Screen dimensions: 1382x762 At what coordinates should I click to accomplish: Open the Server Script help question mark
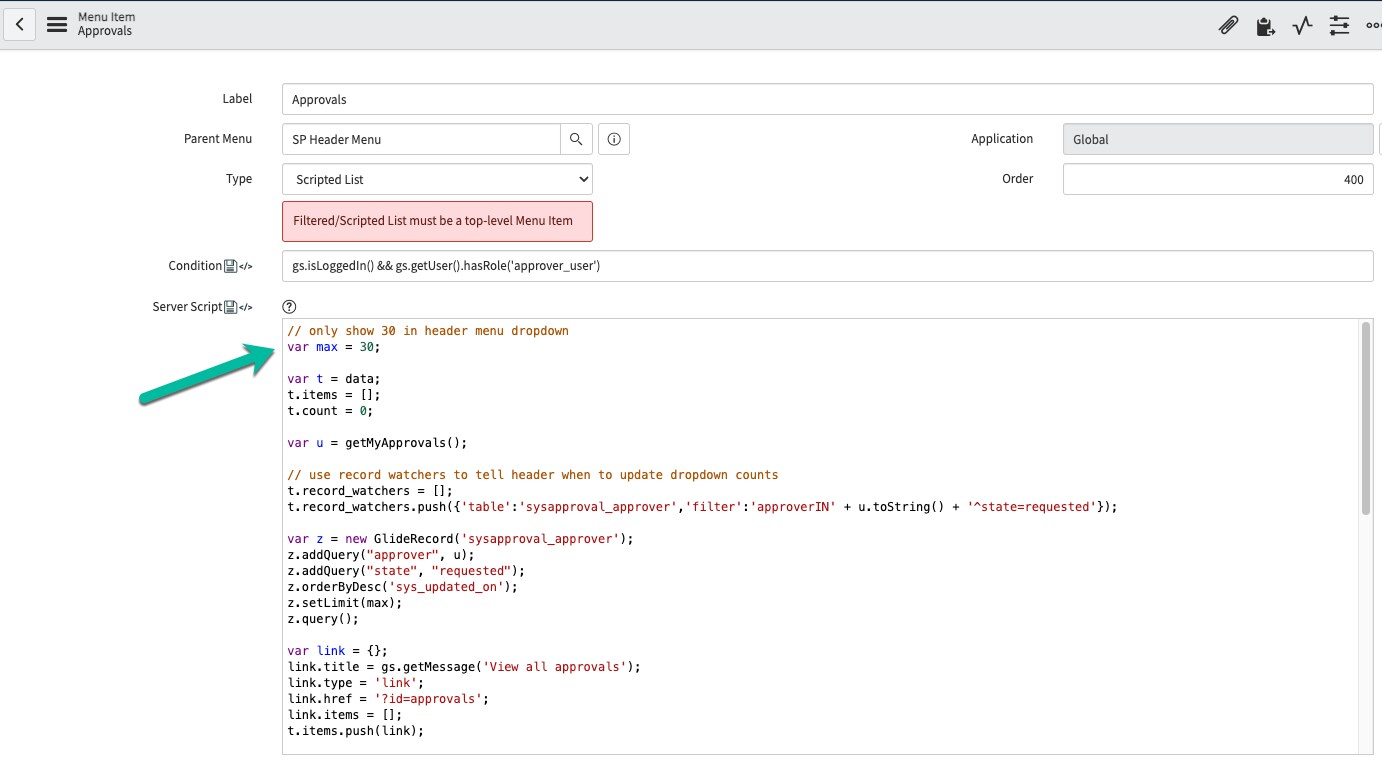coord(289,306)
